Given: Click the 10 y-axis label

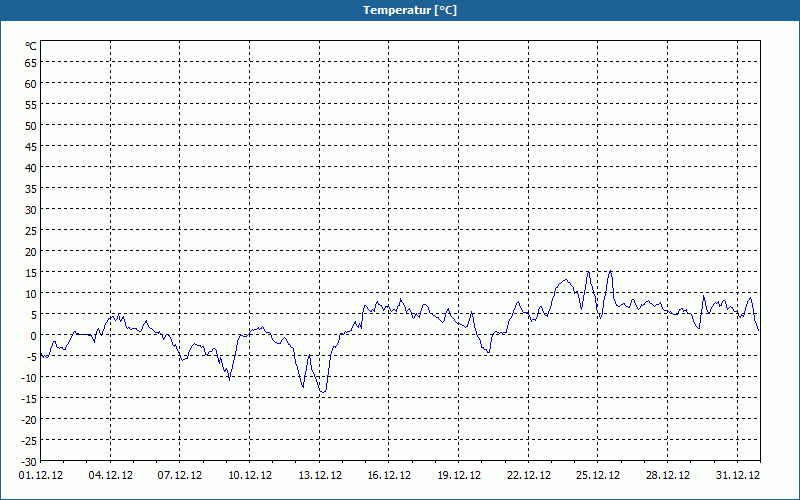Looking at the screenshot, I should coord(31,294).
